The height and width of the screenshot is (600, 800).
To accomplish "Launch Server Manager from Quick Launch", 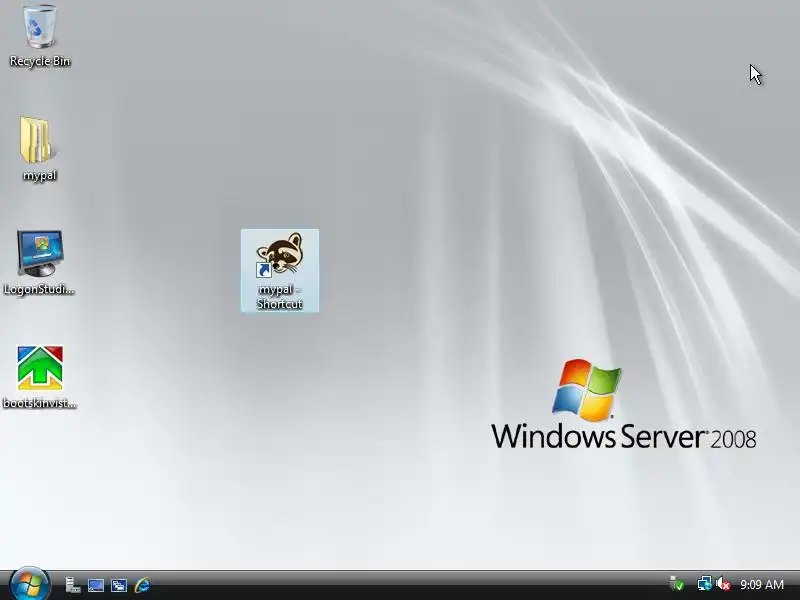I will (x=72, y=585).
